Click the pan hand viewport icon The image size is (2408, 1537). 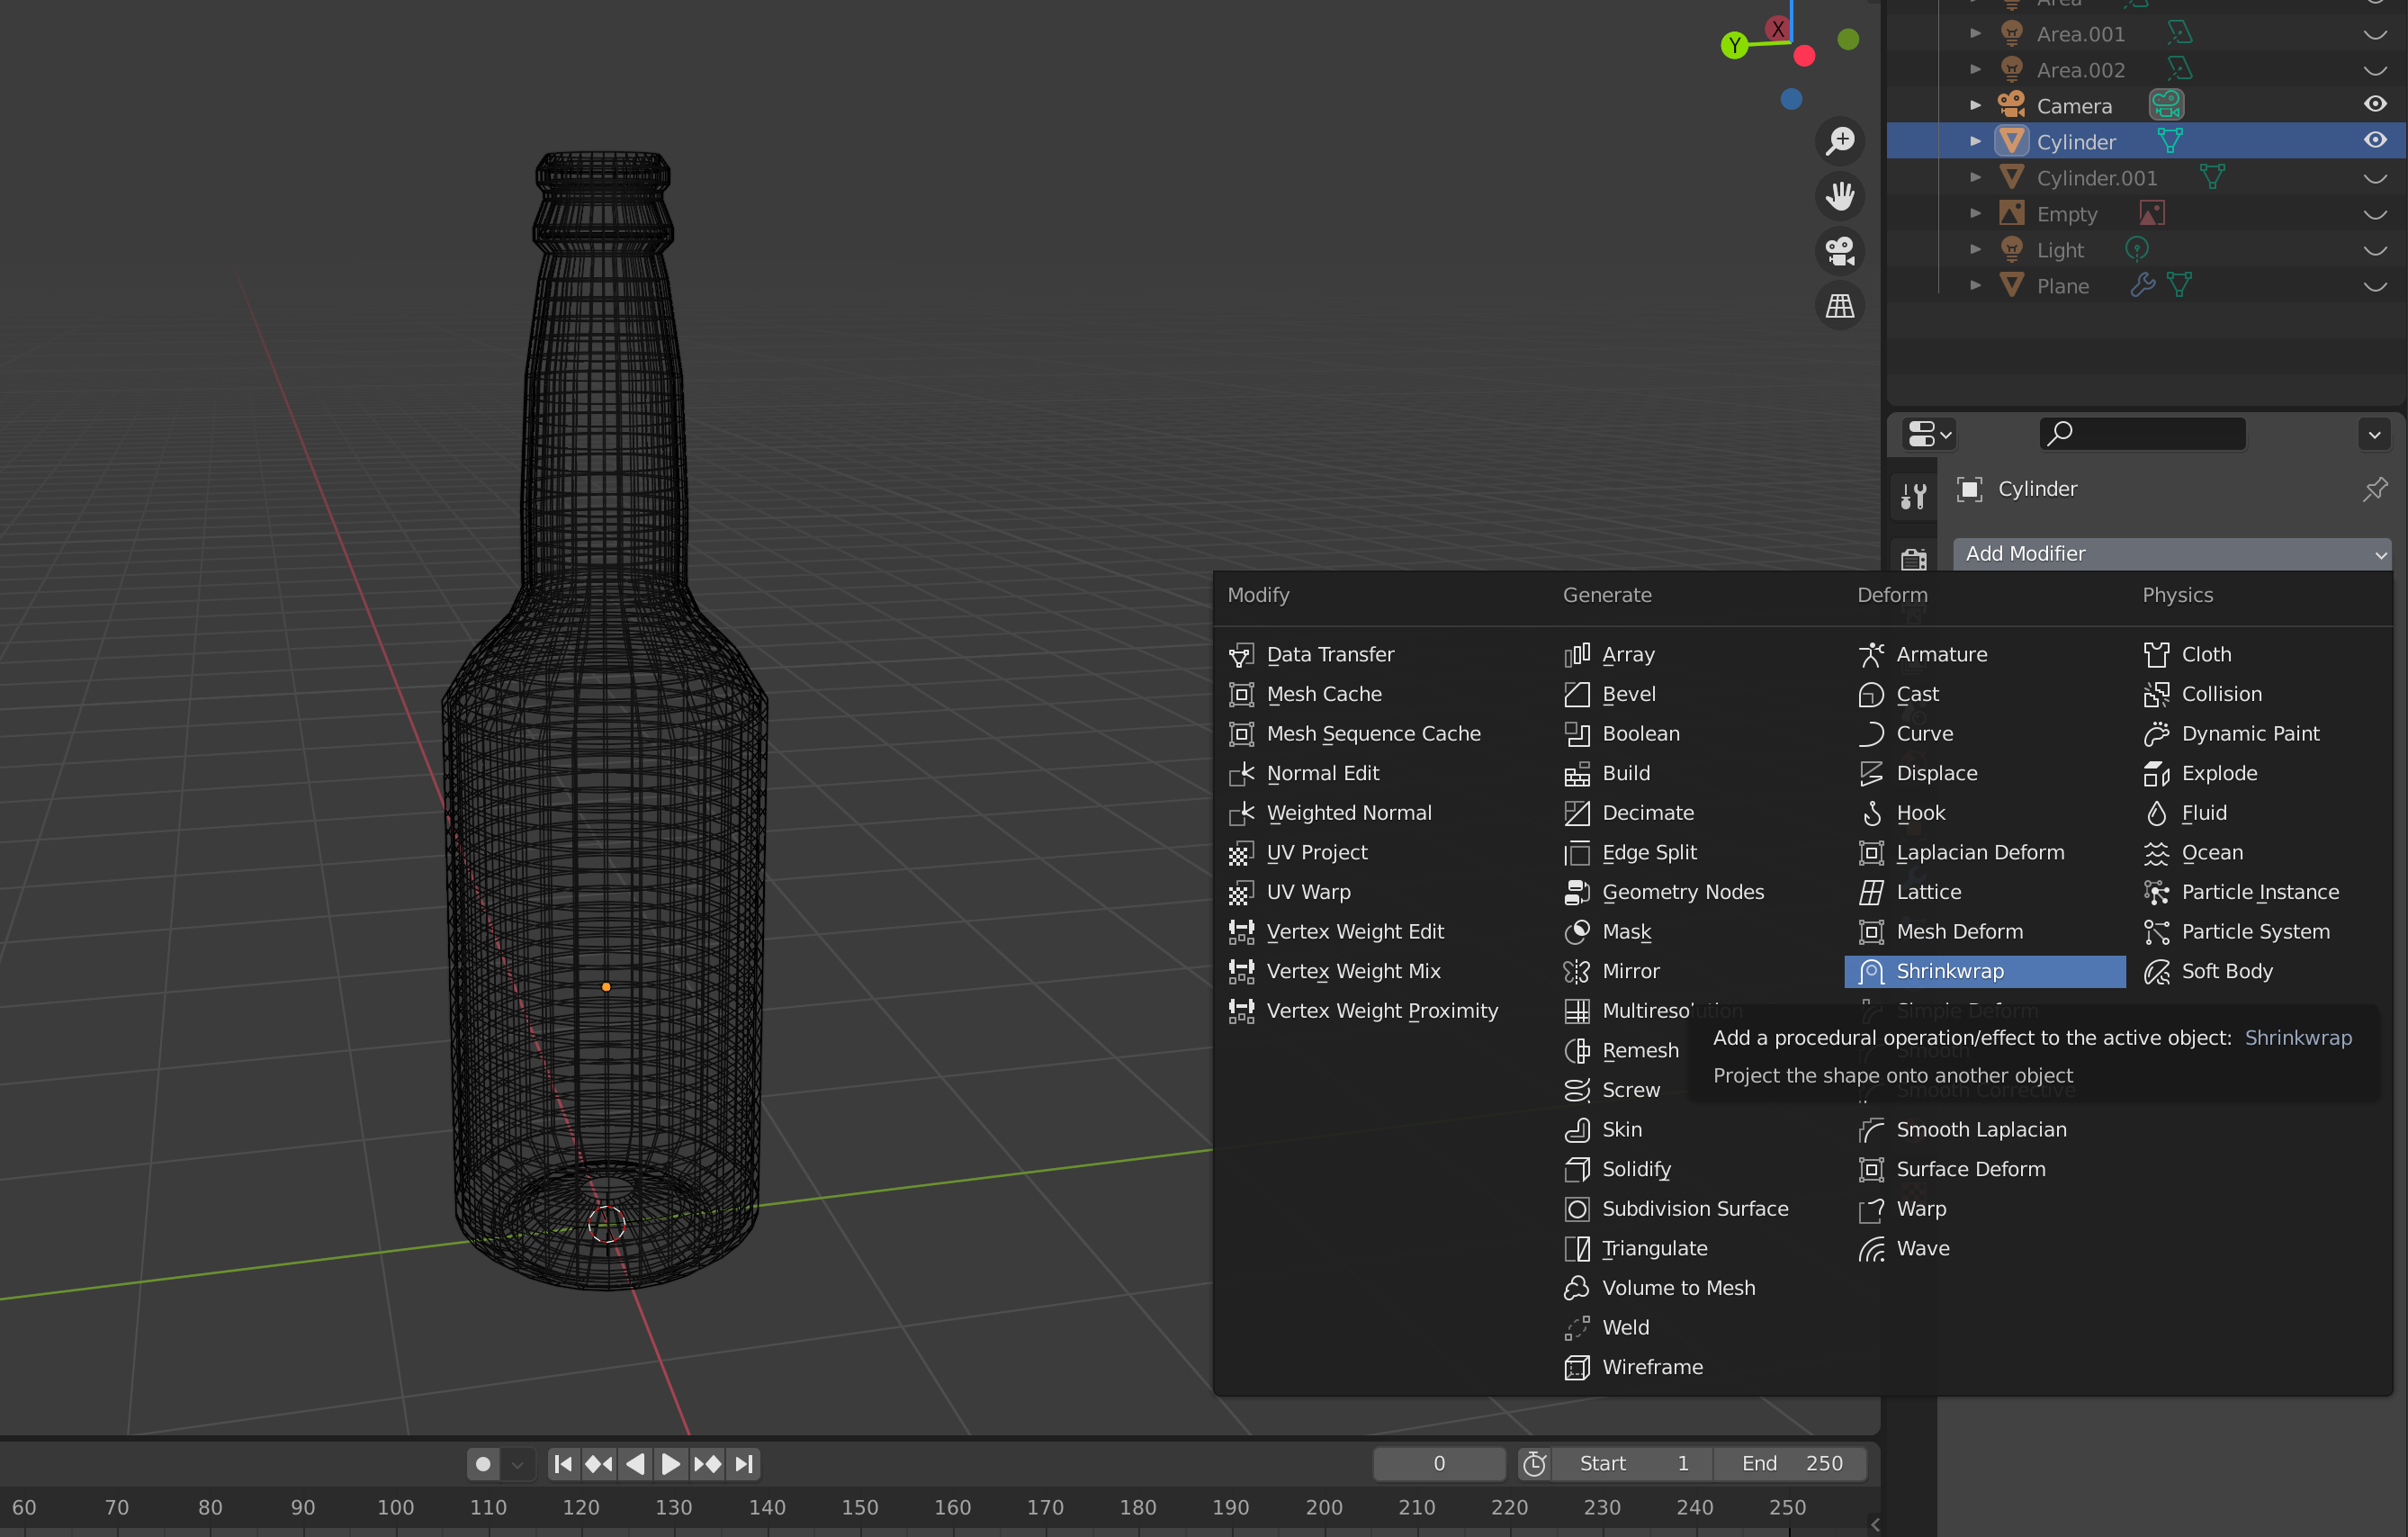1839,196
